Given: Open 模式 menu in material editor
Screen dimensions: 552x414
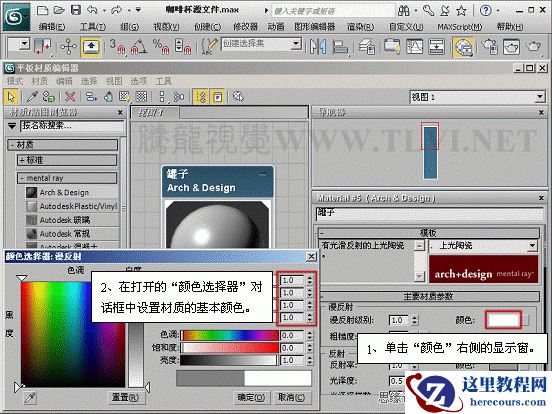Looking at the screenshot, I should coord(14,81).
